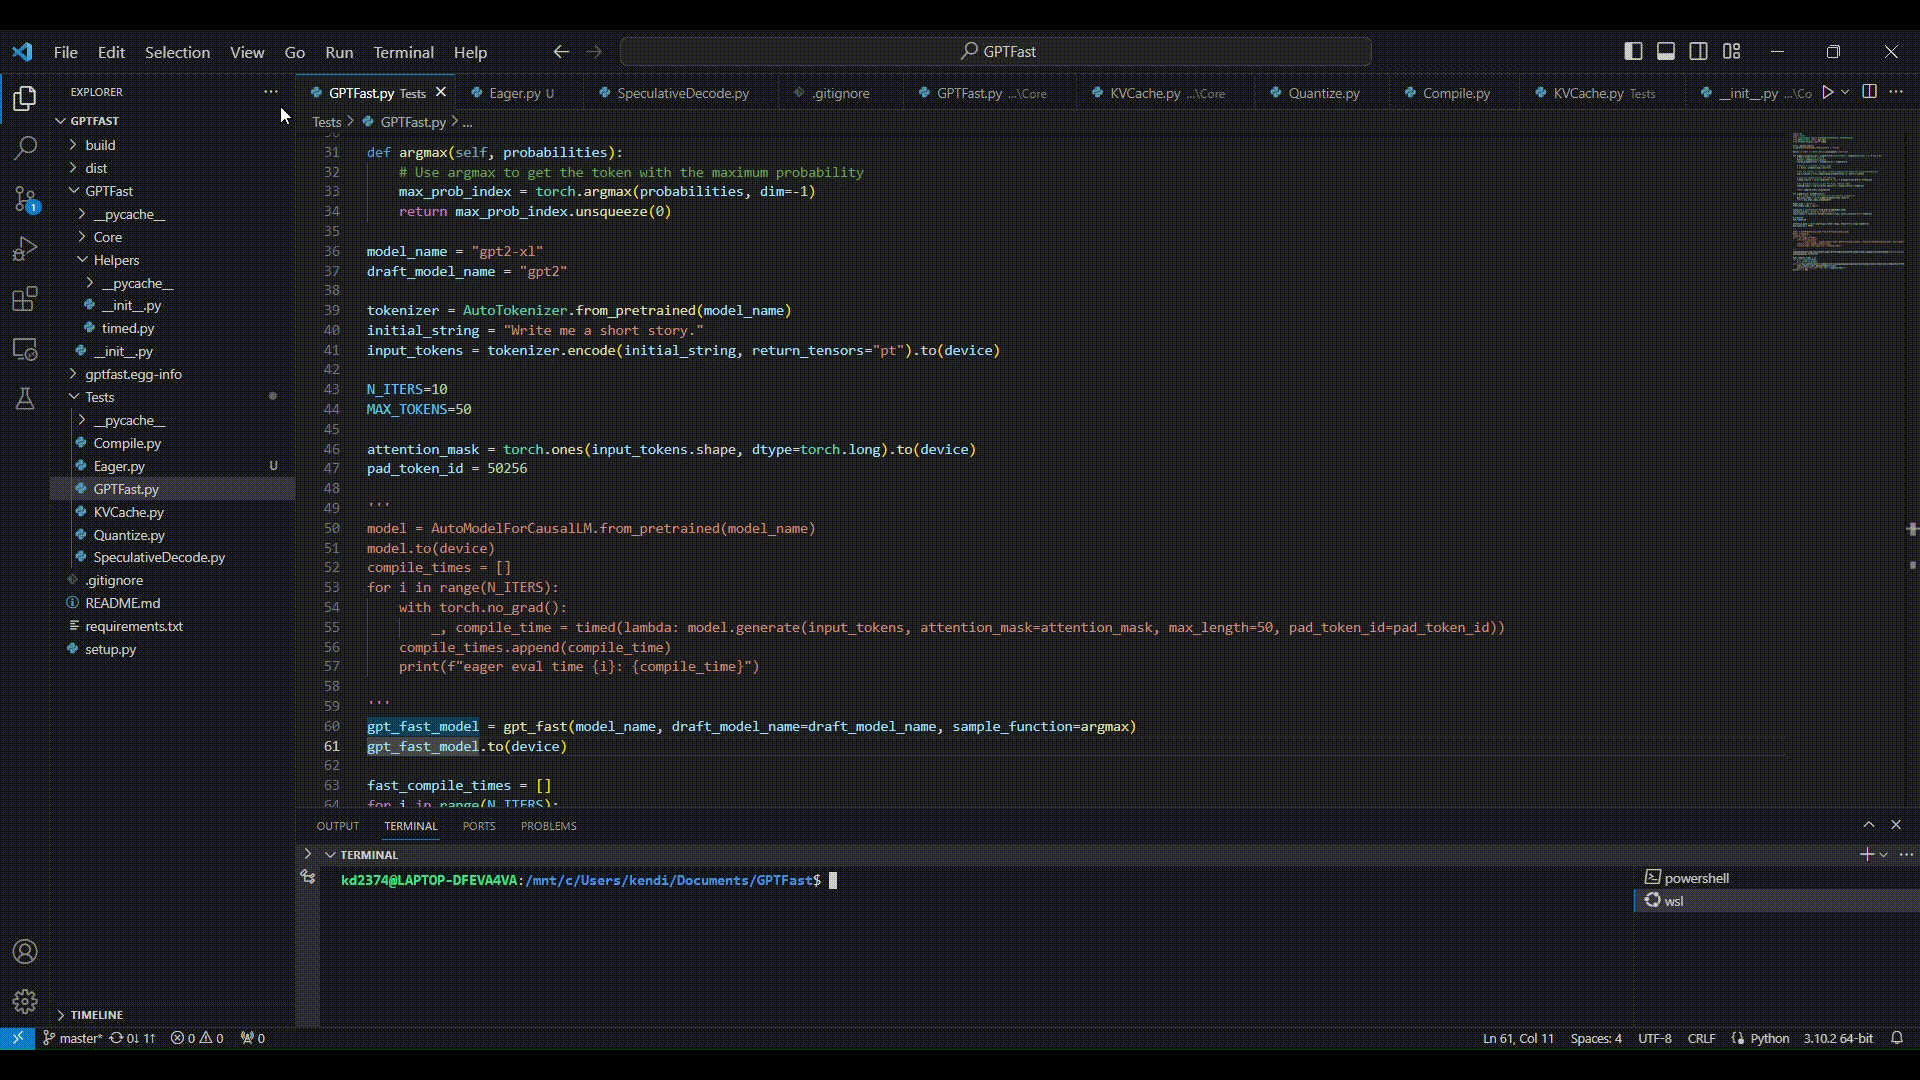Click the new terminal plus icon

click(1866, 854)
